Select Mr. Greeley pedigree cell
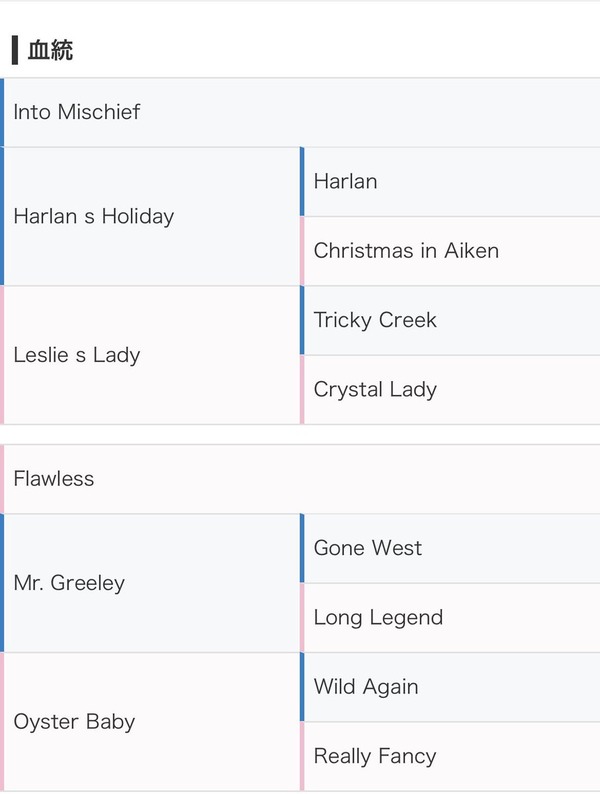The image size is (600, 794). (x=150, y=583)
